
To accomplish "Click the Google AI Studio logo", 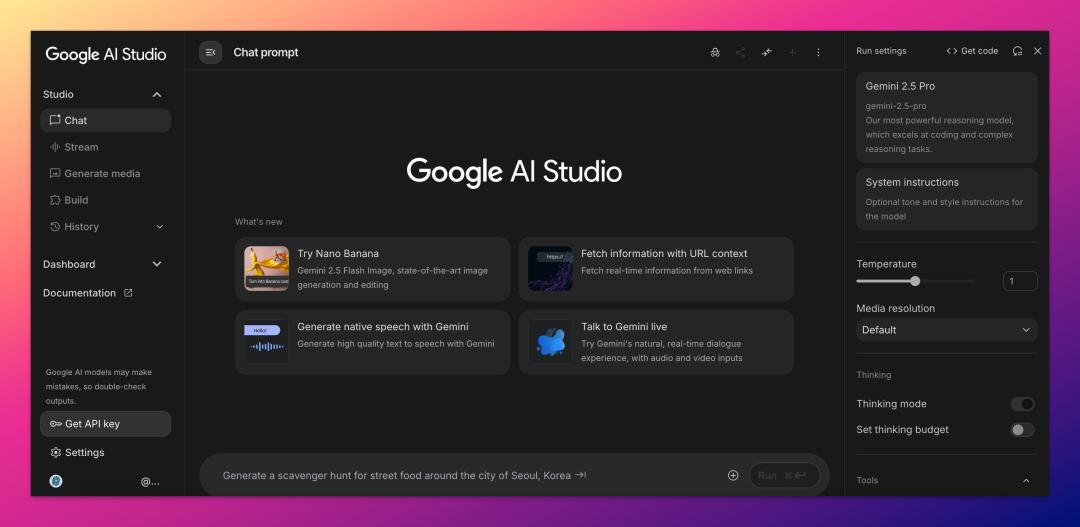I will click(106, 54).
